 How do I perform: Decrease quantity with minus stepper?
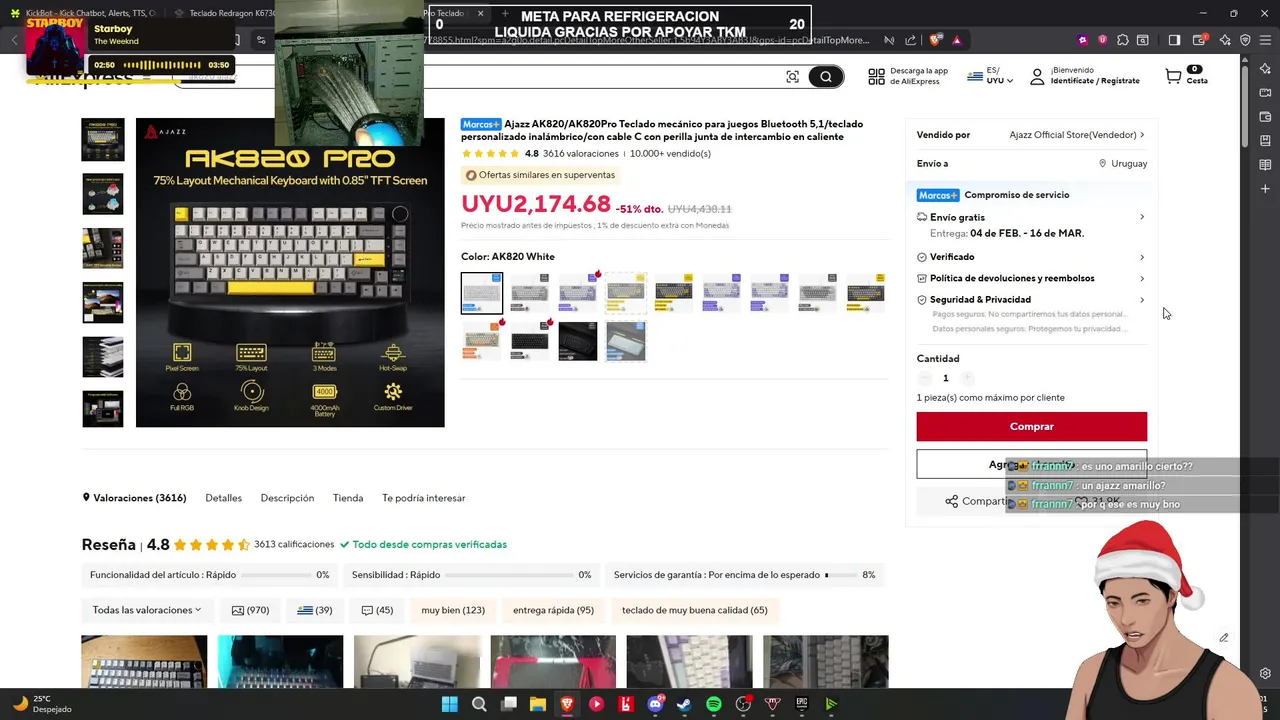point(925,378)
